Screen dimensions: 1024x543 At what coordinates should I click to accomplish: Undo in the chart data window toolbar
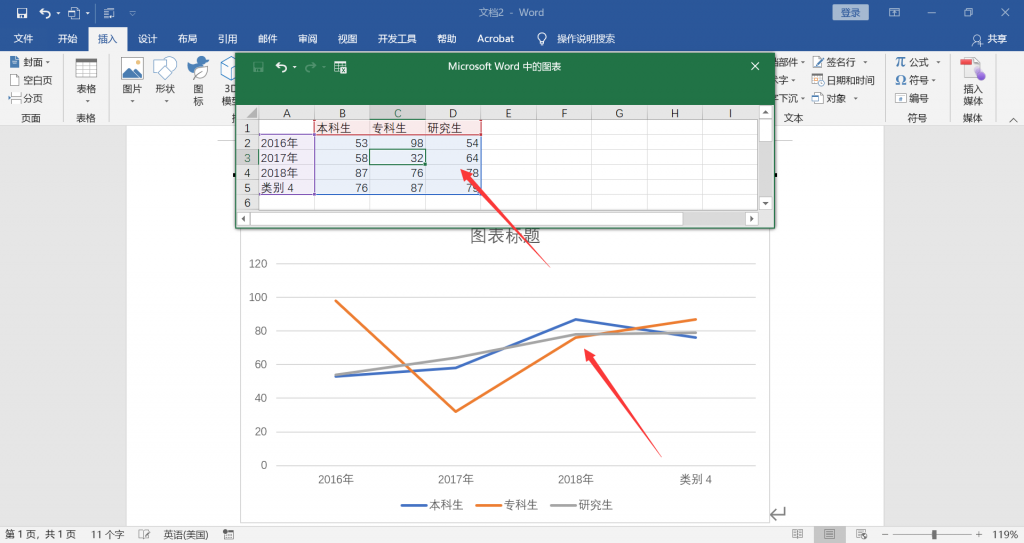pyautogui.click(x=281, y=67)
